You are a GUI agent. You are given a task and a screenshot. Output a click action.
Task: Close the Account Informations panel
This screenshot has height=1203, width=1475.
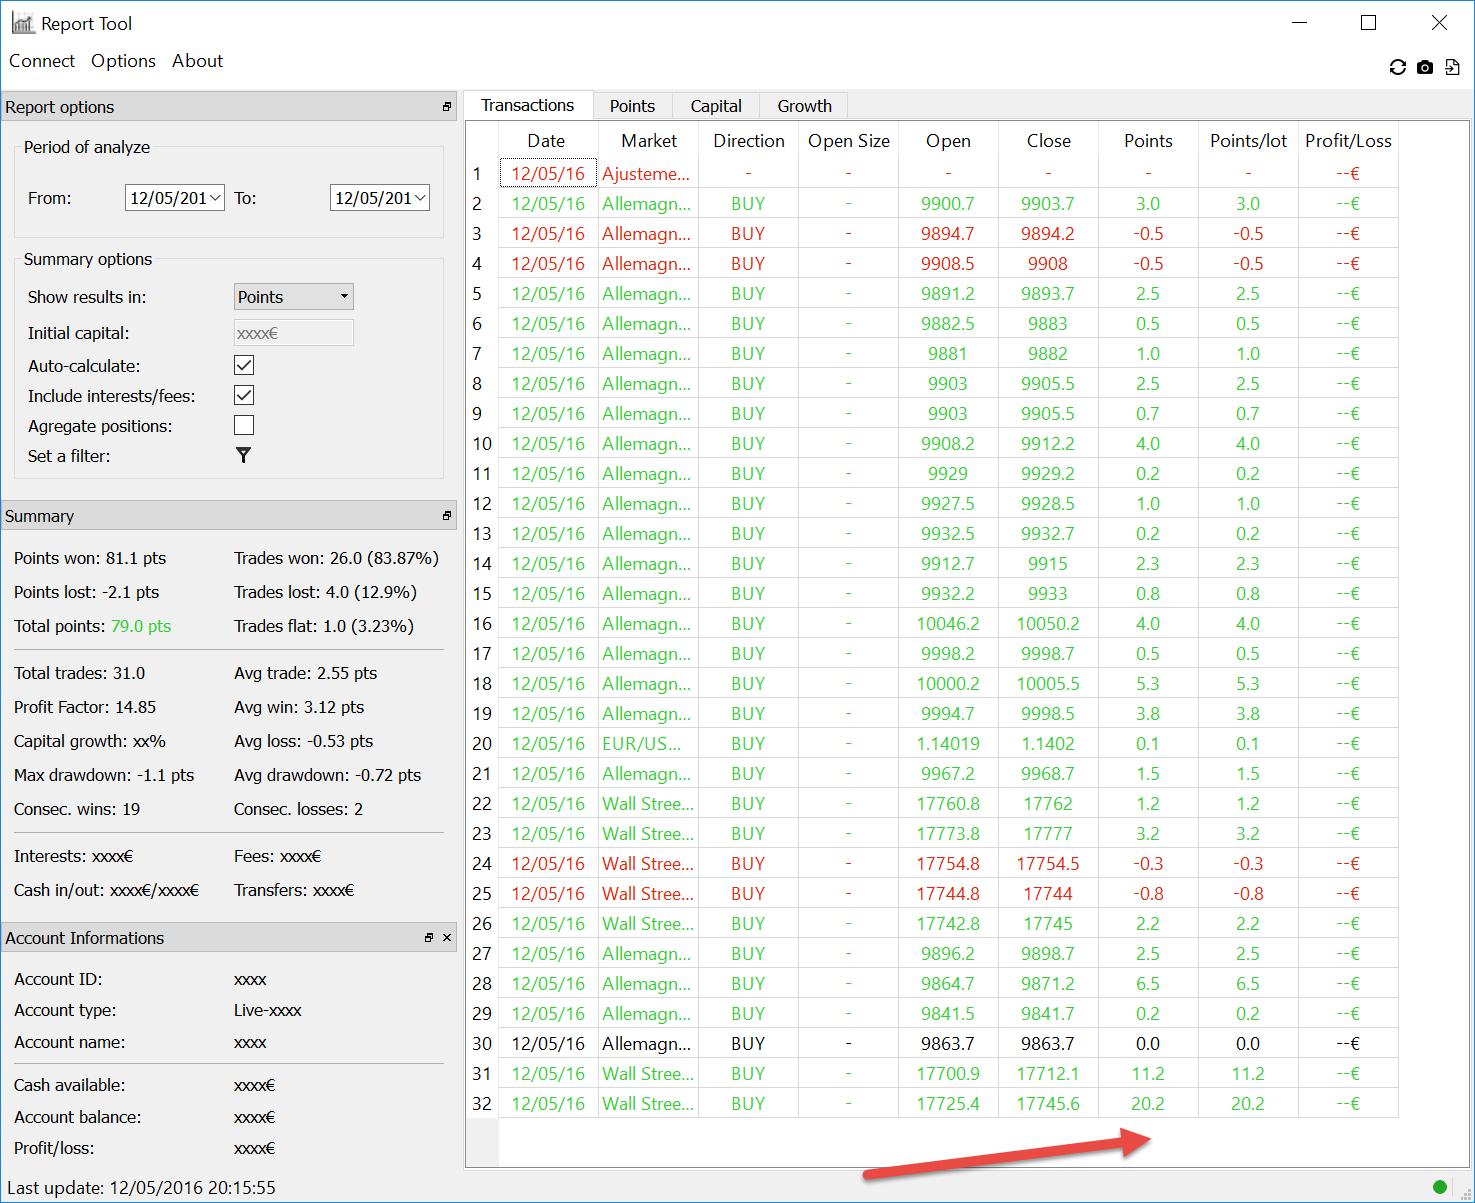pyautogui.click(x=447, y=938)
